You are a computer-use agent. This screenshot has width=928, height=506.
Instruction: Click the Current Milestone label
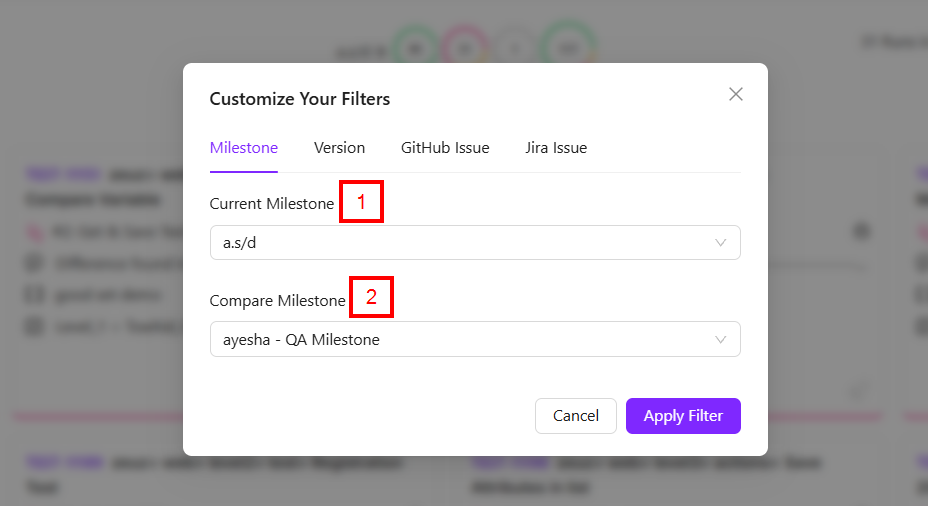click(271, 204)
